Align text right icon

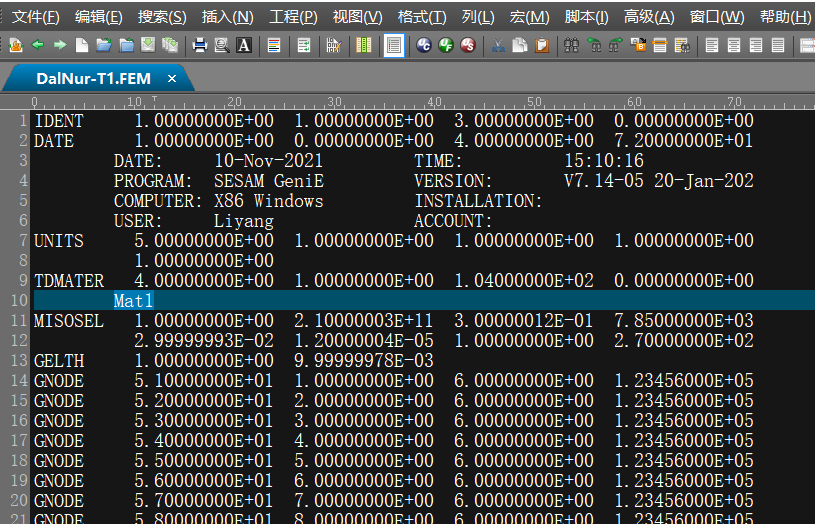pos(756,46)
